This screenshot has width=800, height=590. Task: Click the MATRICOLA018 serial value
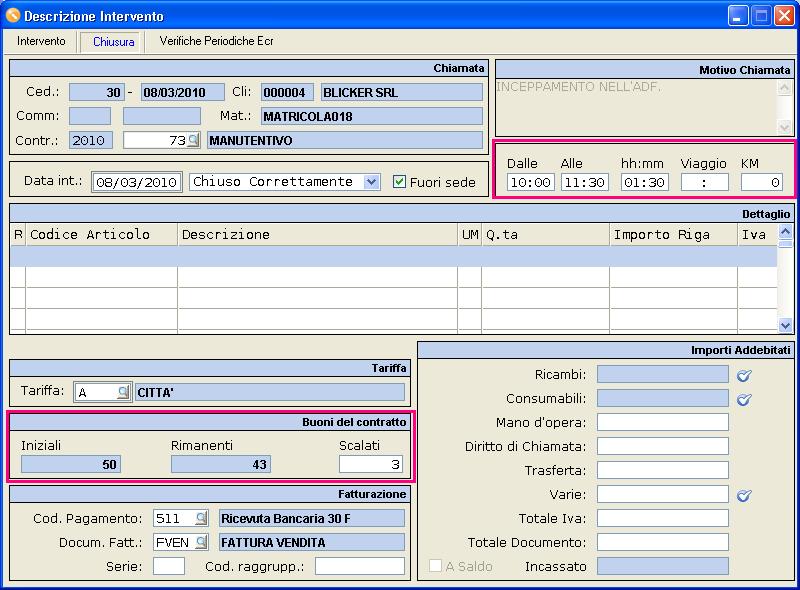click(372, 116)
